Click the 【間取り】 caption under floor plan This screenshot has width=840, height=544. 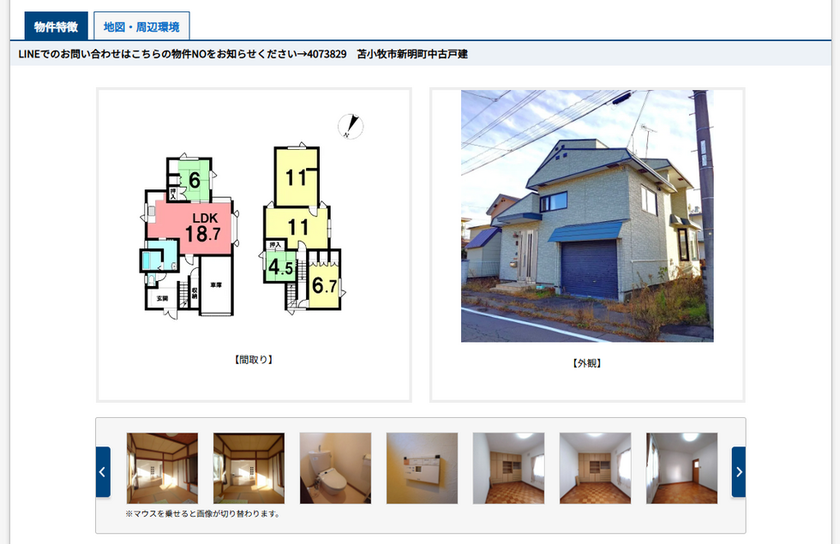point(253,359)
